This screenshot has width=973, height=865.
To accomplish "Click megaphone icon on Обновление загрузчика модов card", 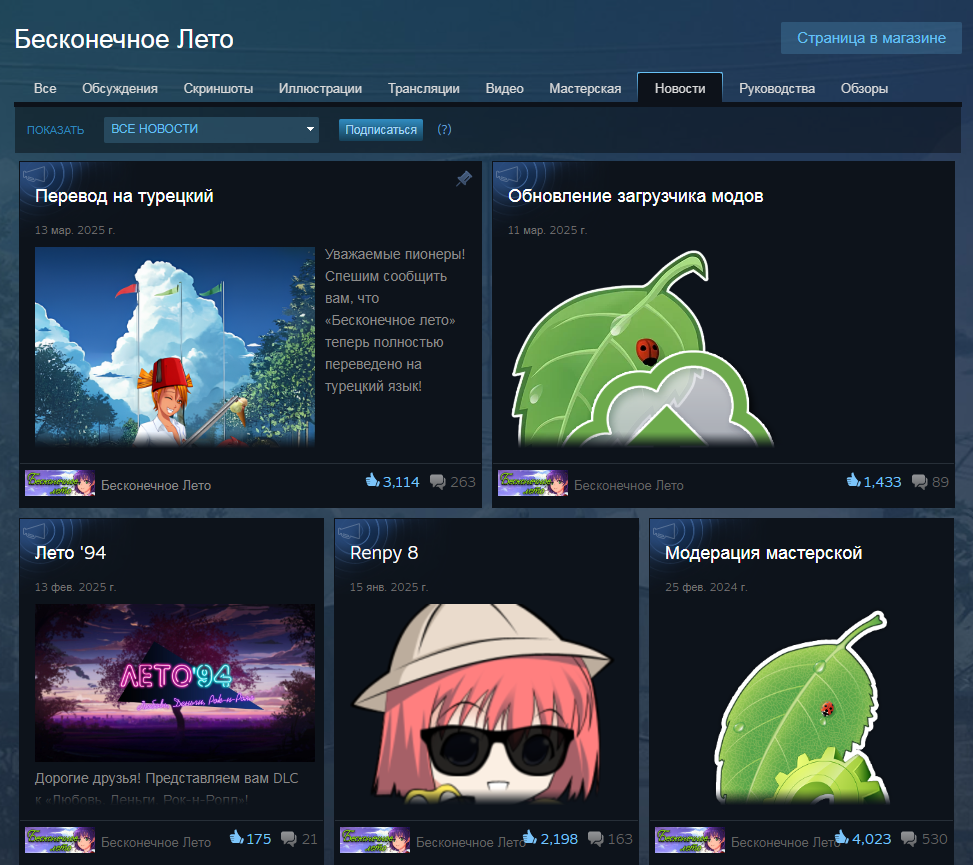I will 507,174.
